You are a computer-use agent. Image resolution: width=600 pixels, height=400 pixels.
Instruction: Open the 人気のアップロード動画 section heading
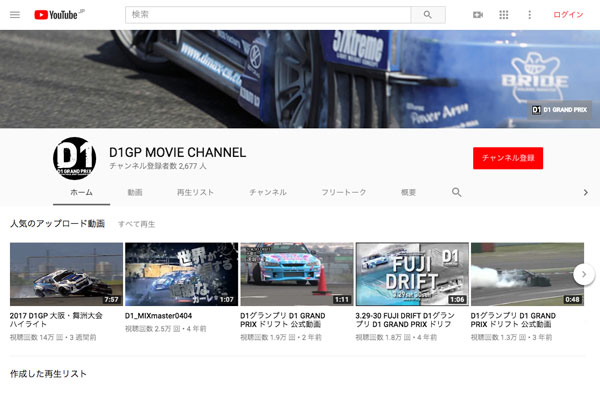coord(57,224)
